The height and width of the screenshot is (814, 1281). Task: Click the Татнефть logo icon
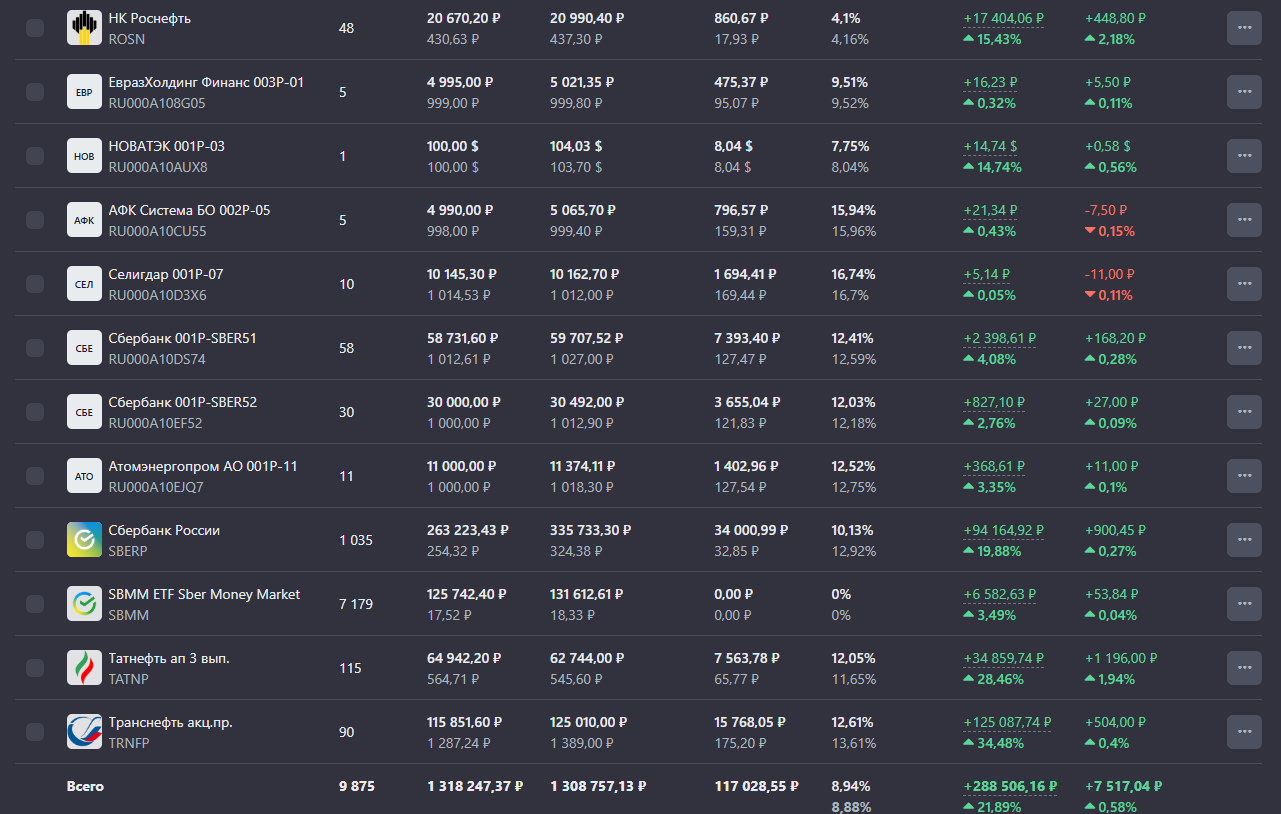click(84, 668)
